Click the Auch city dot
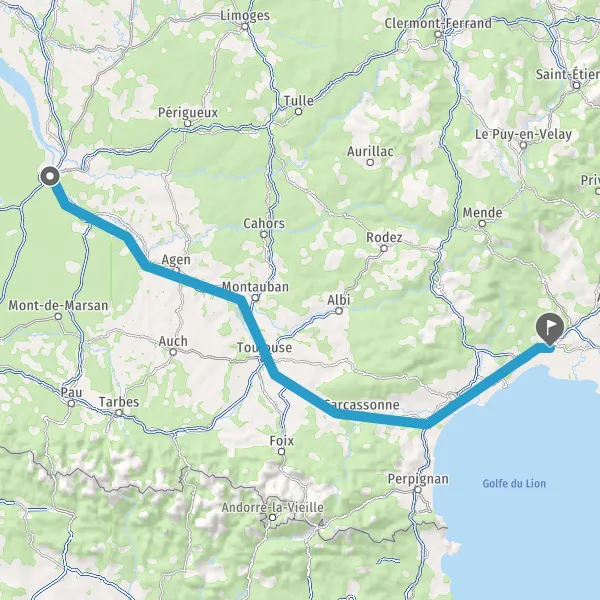 [173, 352]
